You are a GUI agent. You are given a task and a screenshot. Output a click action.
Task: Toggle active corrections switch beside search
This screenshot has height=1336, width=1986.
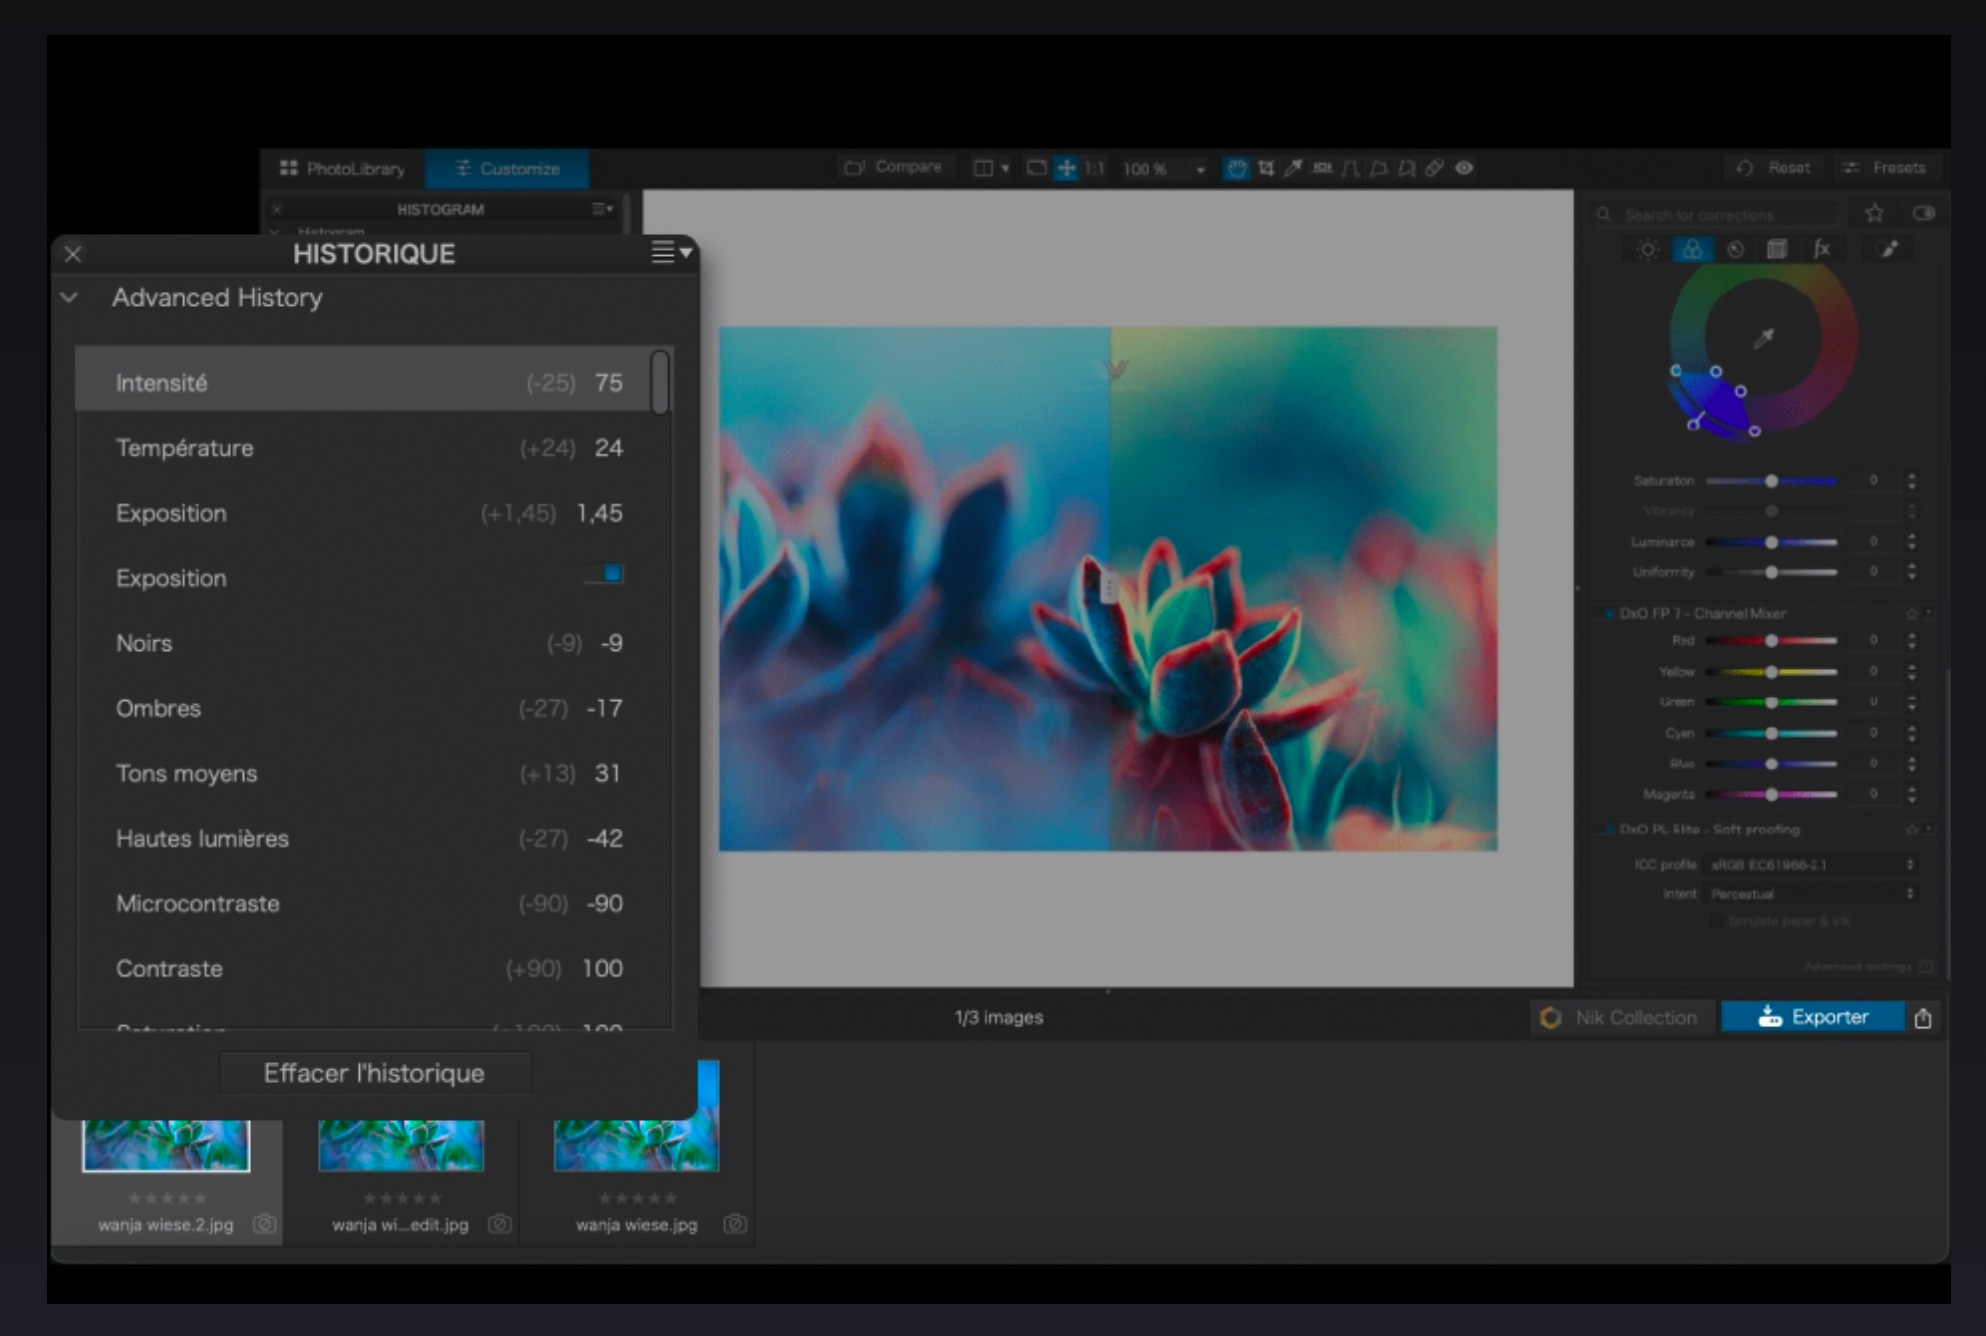click(1923, 213)
